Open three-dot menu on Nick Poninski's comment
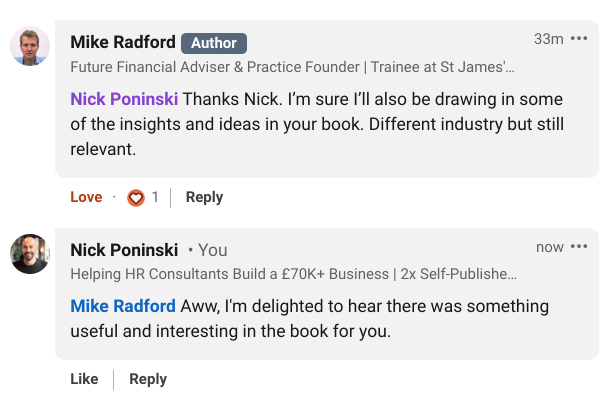The height and width of the screenshot is (398, 614). pyautogui.click(x=579, y=246)
